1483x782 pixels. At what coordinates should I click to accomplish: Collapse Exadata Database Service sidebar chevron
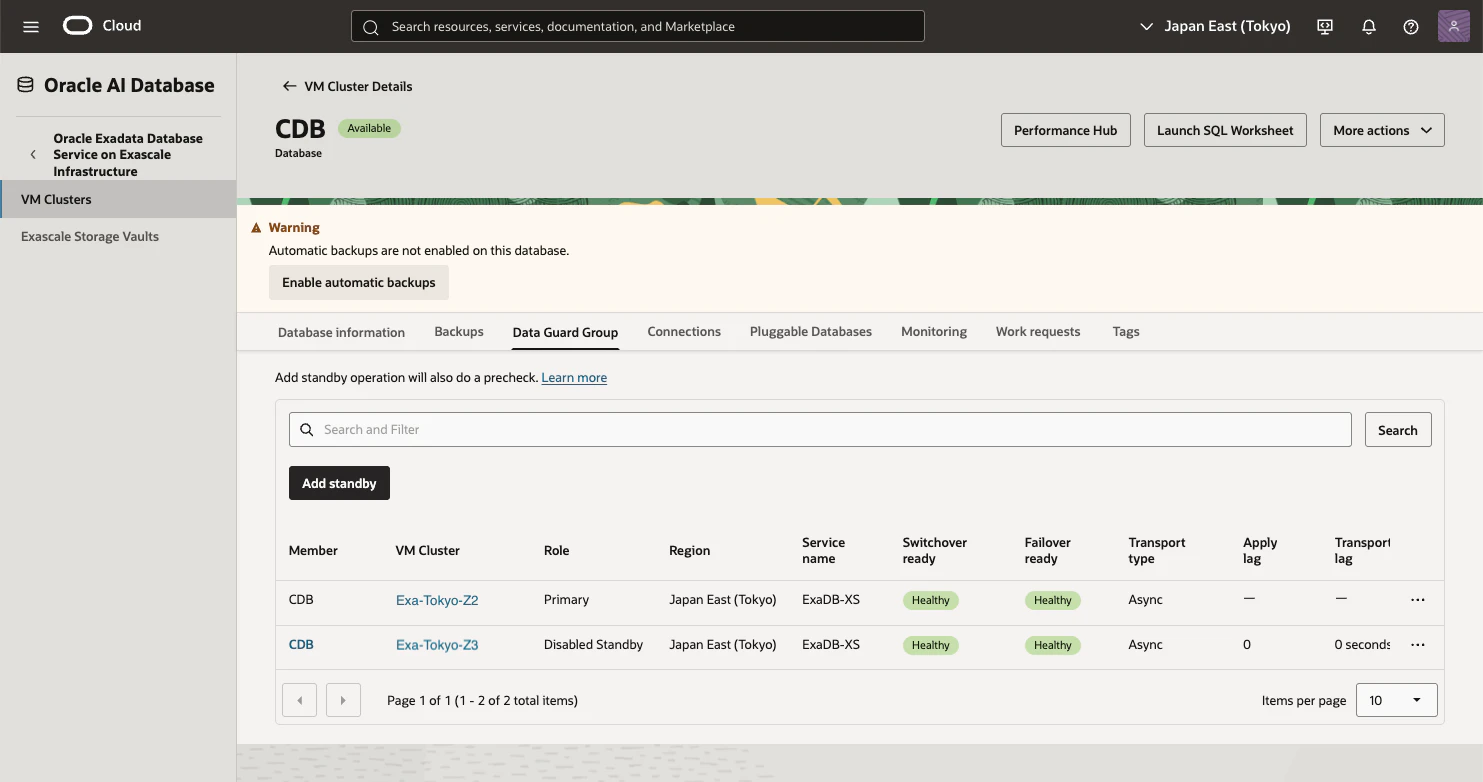click(33, 154)
